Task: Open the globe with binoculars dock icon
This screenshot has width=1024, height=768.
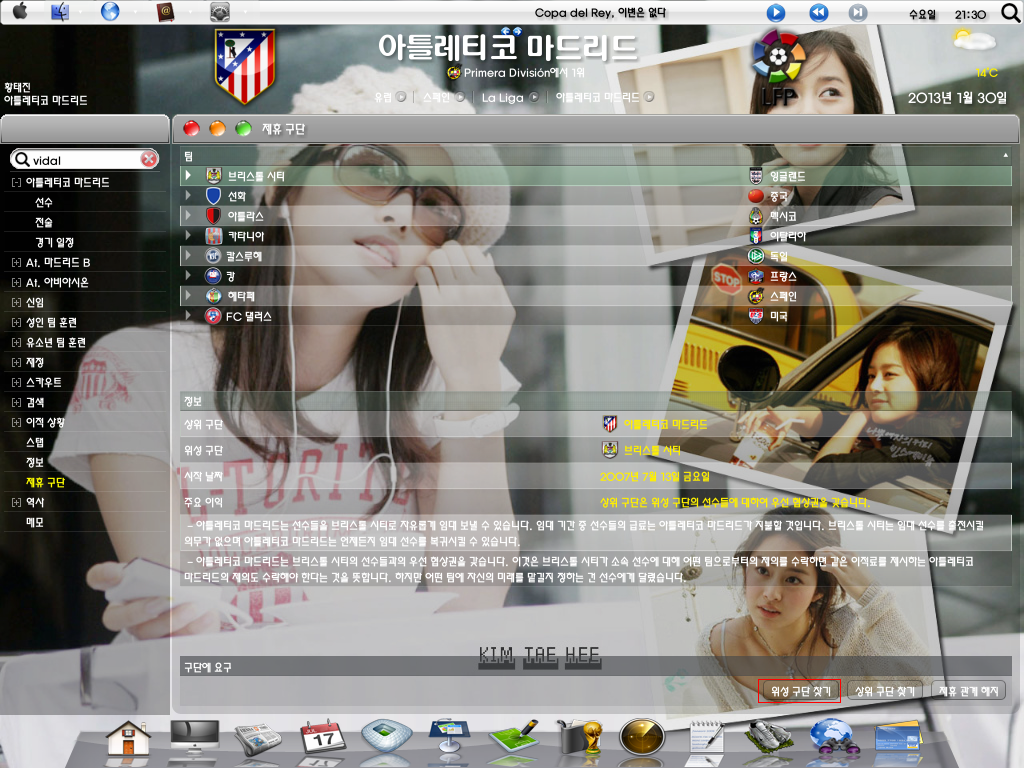Action: point(833,739)
